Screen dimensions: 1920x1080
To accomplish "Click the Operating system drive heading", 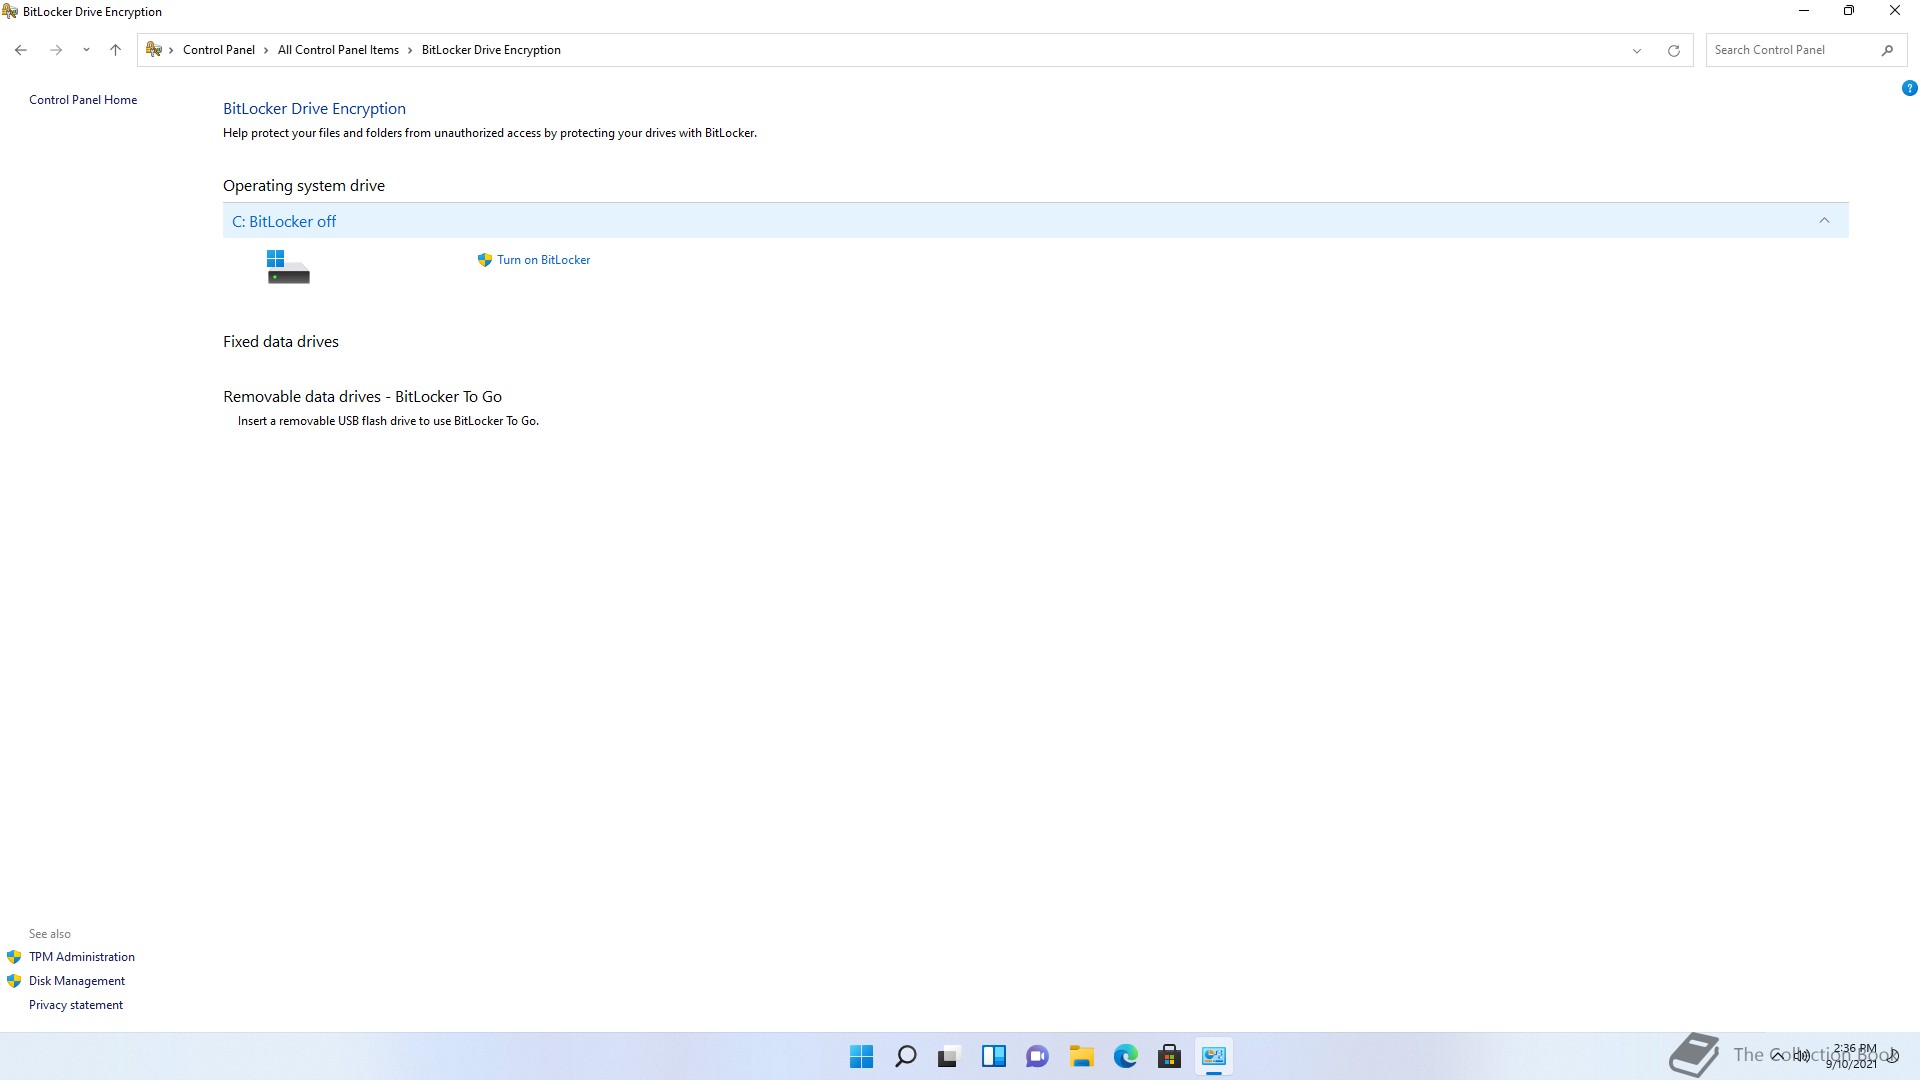I will click(304, 186).
